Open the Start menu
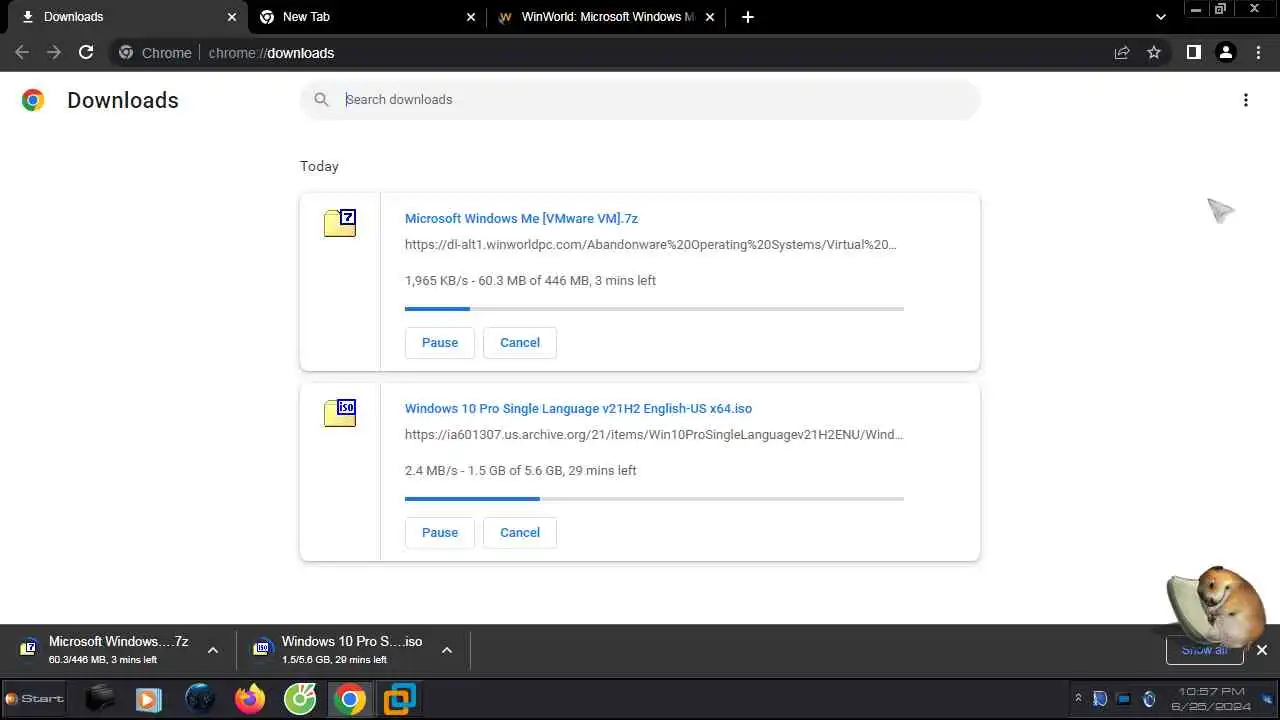 pos(35,698)
